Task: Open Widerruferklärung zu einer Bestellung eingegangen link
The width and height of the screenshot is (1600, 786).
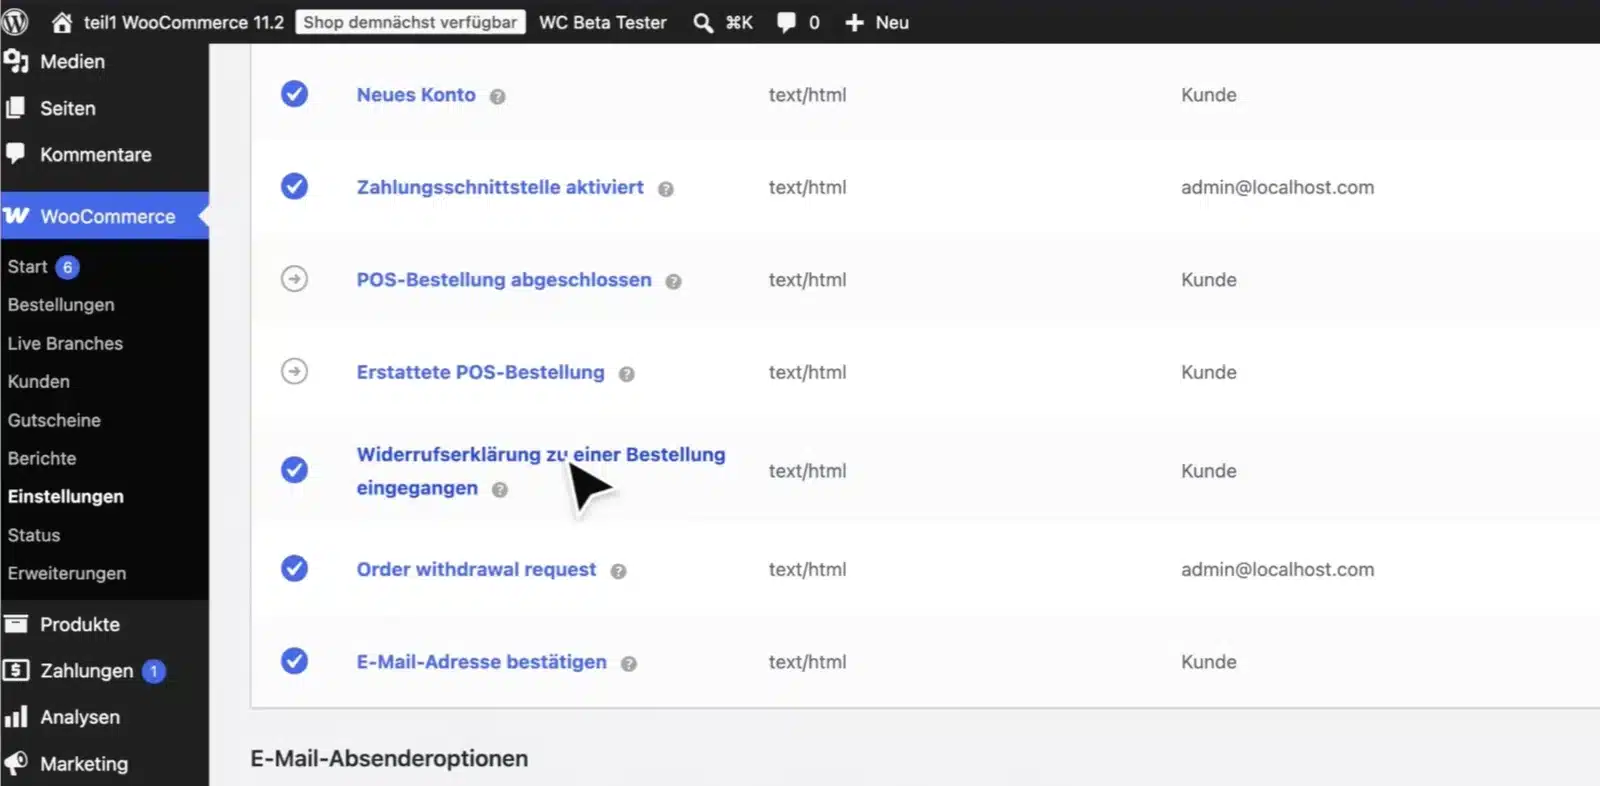Action: (x=541, y=471)
